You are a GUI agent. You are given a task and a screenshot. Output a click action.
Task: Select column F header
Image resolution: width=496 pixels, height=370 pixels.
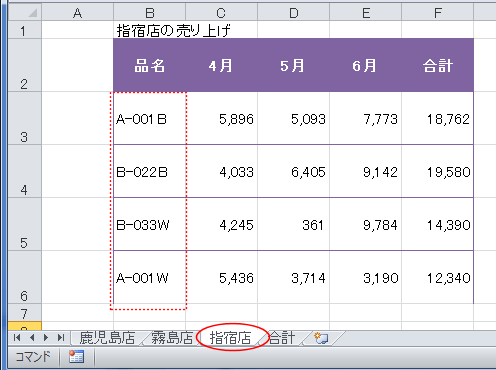(437, 13)
